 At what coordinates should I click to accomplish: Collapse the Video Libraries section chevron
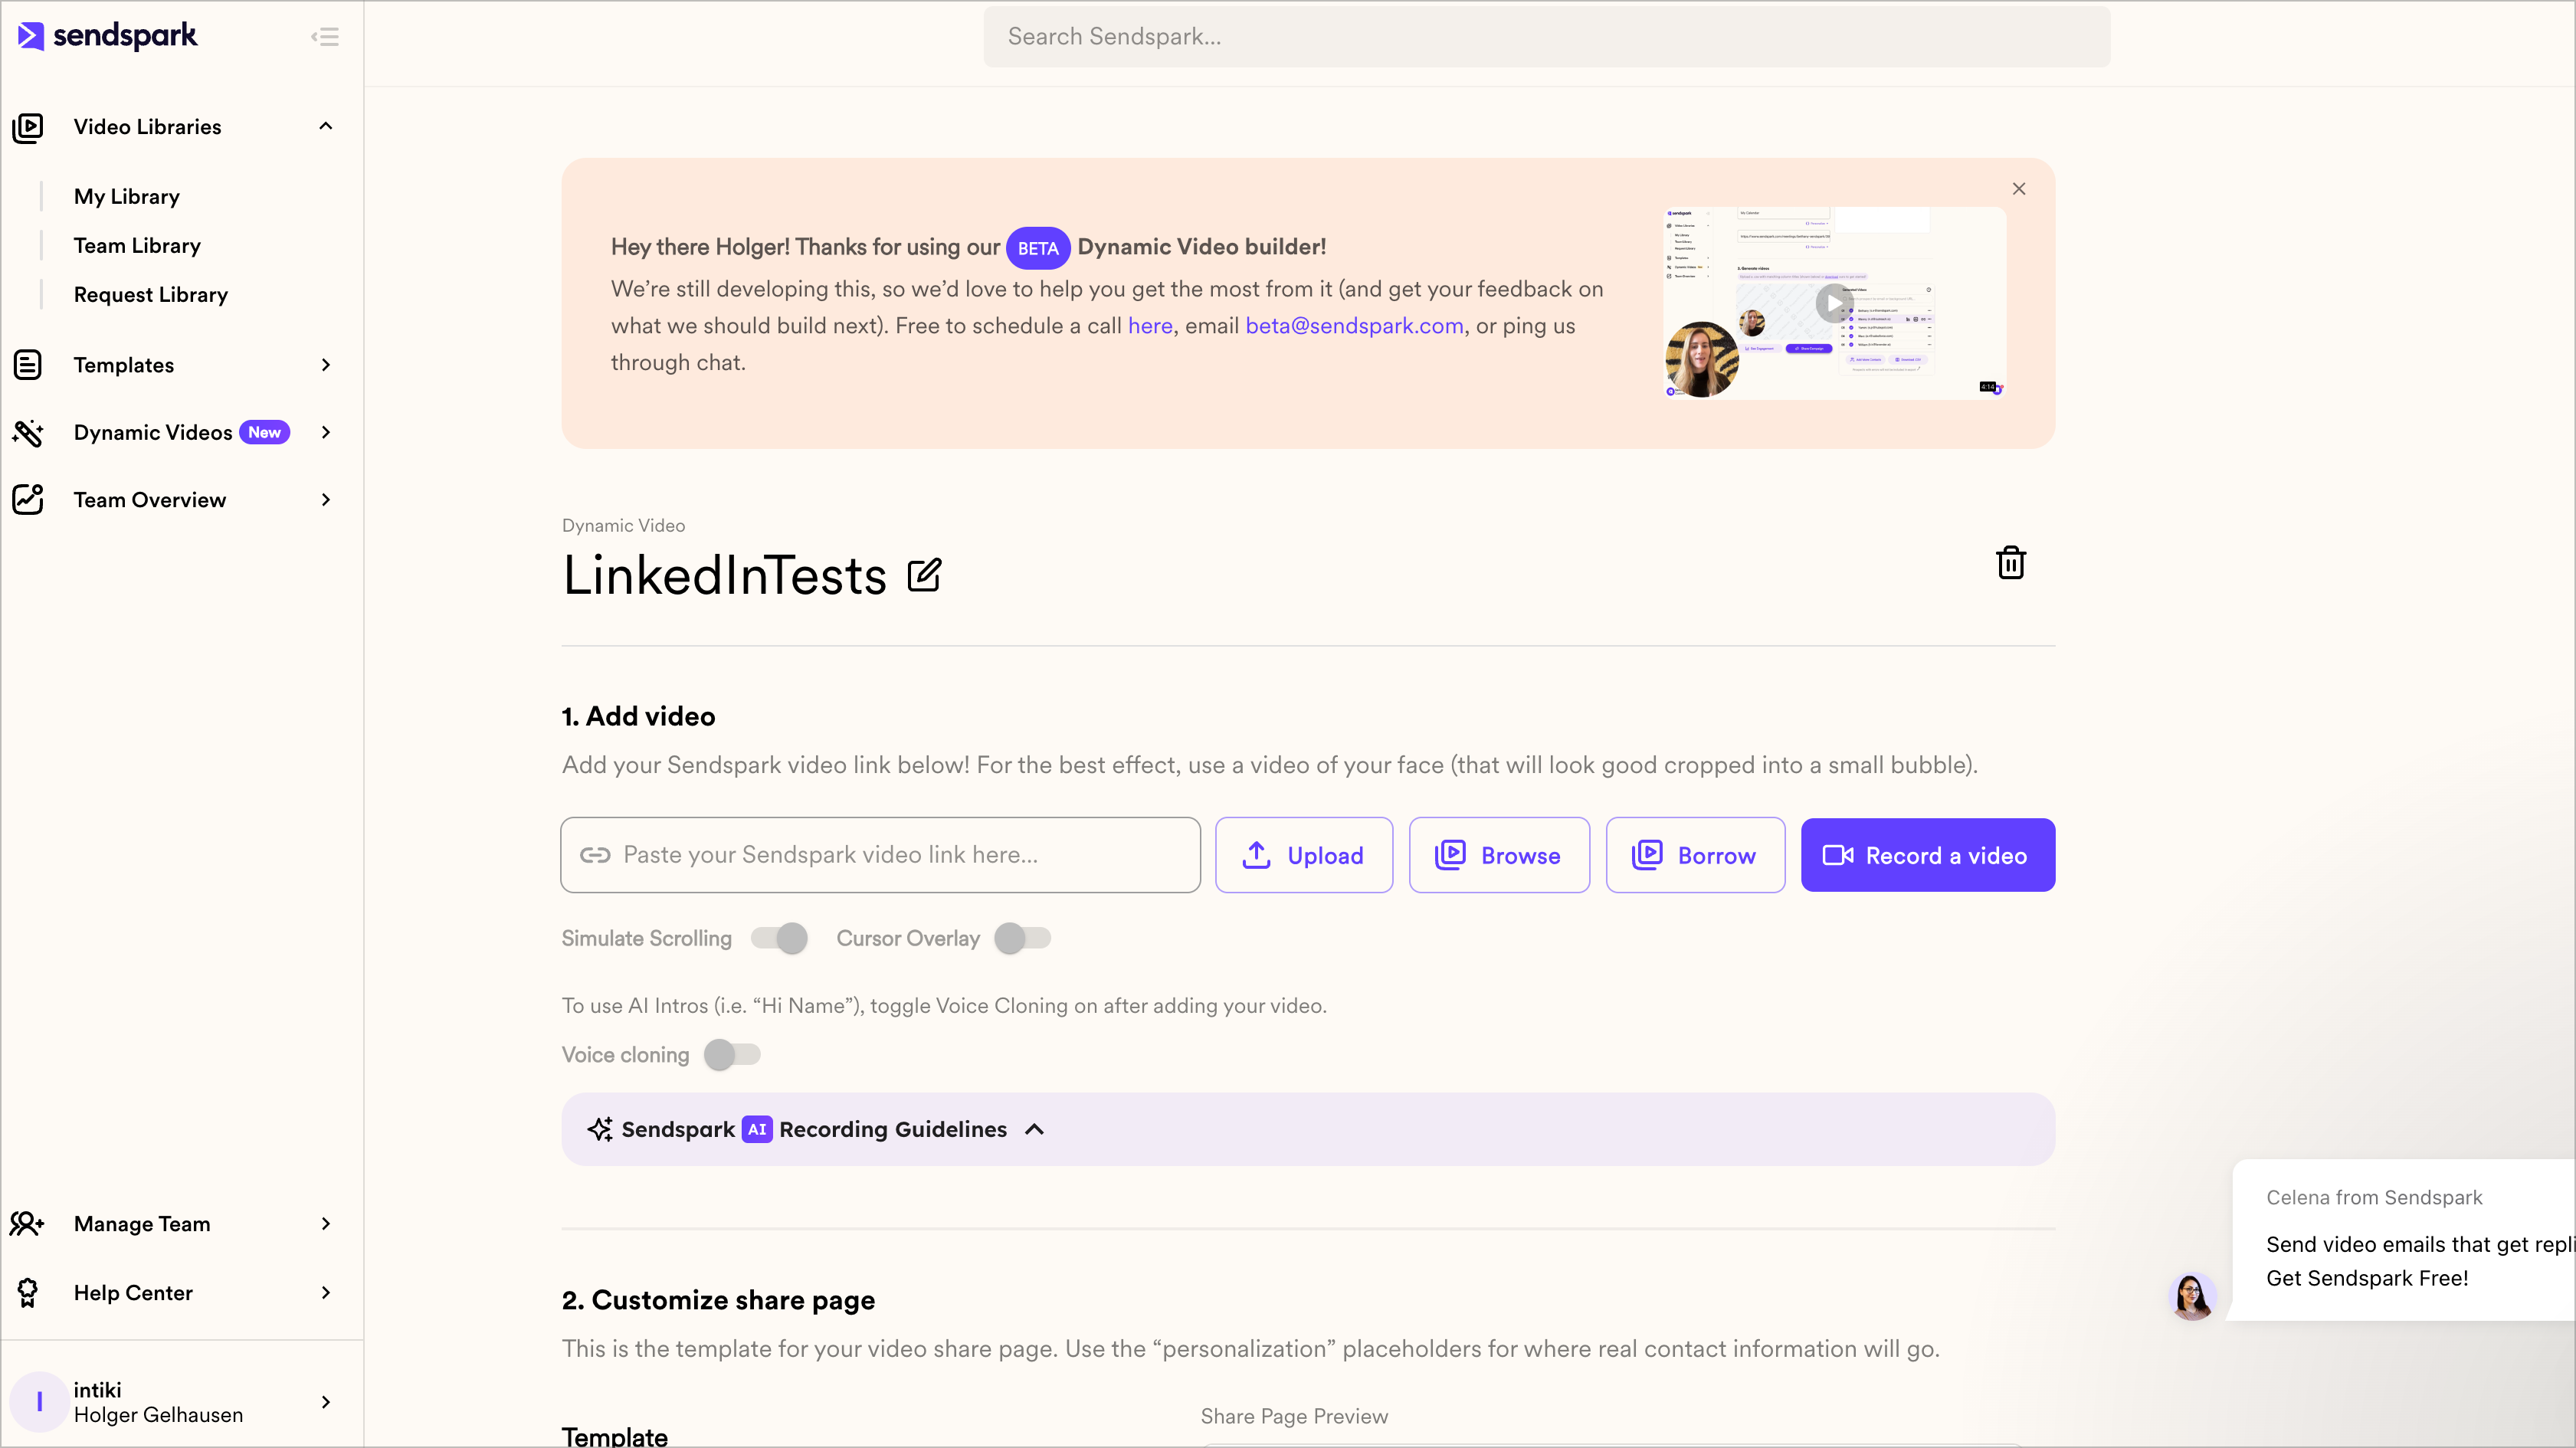325,126
